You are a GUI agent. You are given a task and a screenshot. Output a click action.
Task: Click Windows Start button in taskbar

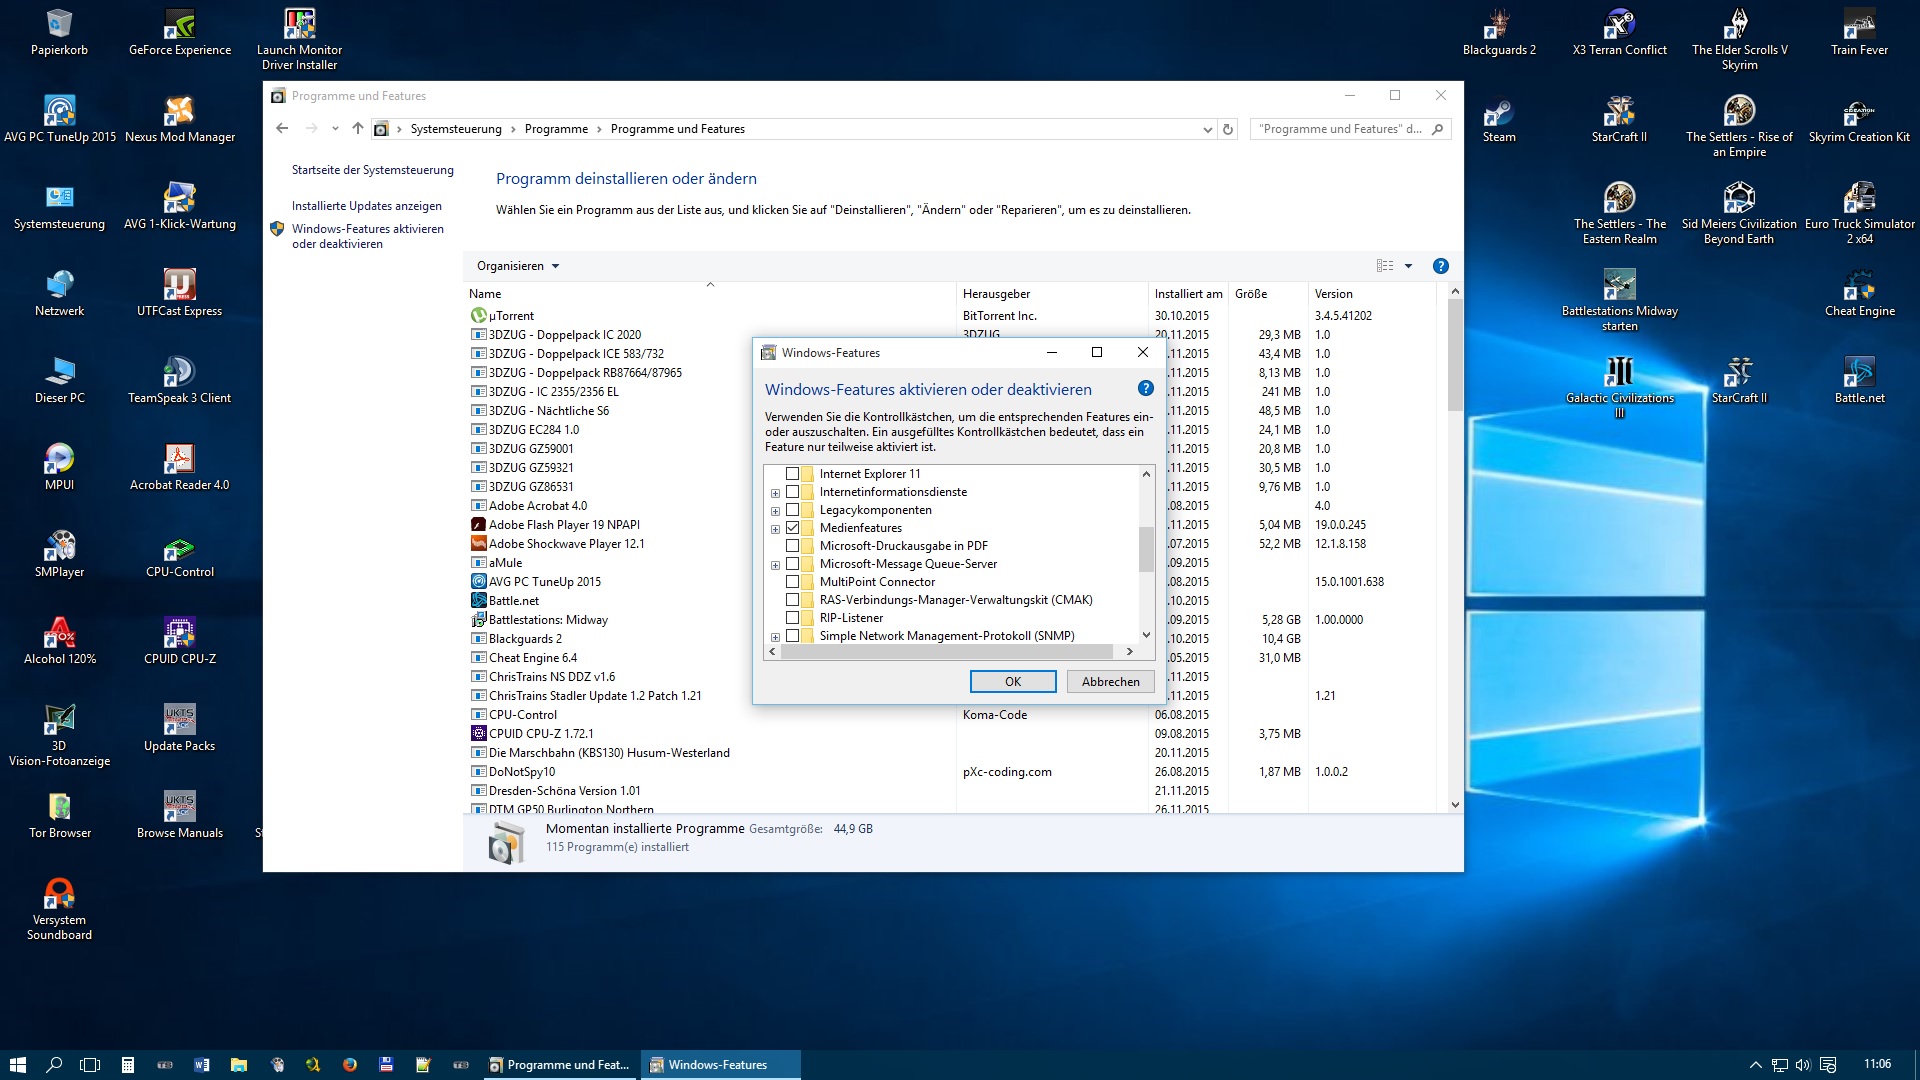point(17,1065)
